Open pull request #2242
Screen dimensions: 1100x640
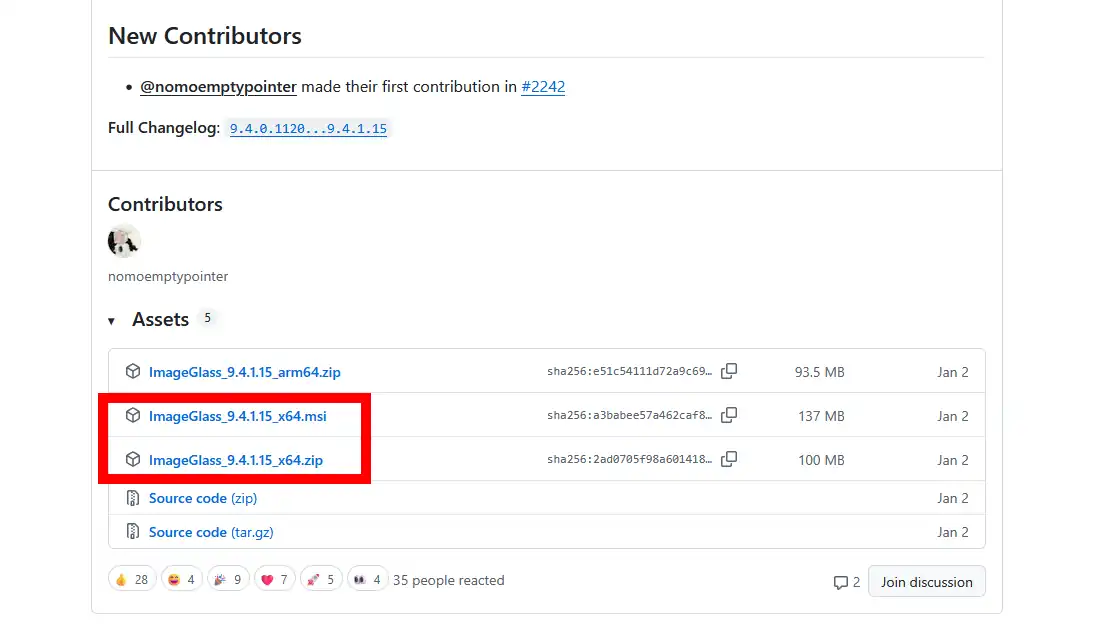point(543,87)
